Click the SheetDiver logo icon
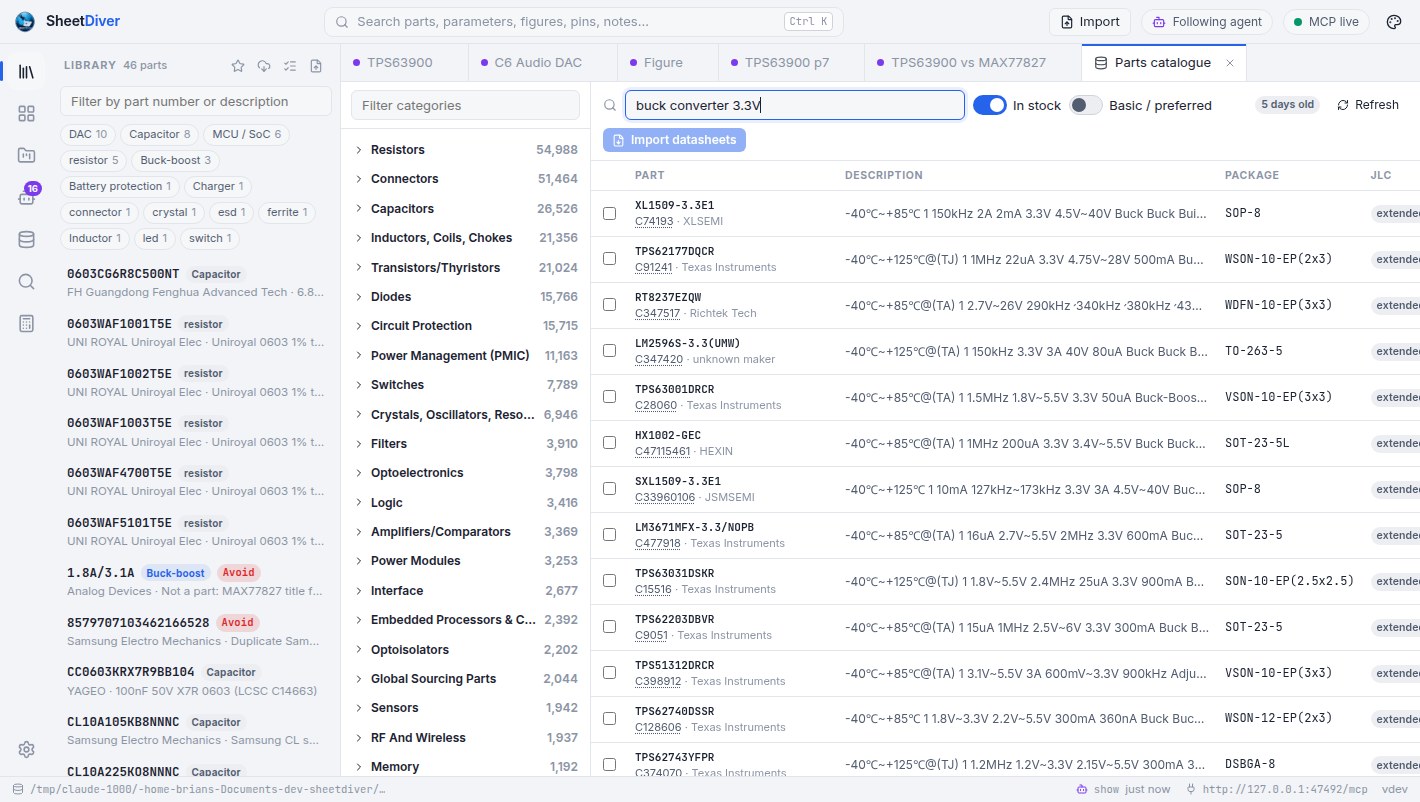 (25, 22)
